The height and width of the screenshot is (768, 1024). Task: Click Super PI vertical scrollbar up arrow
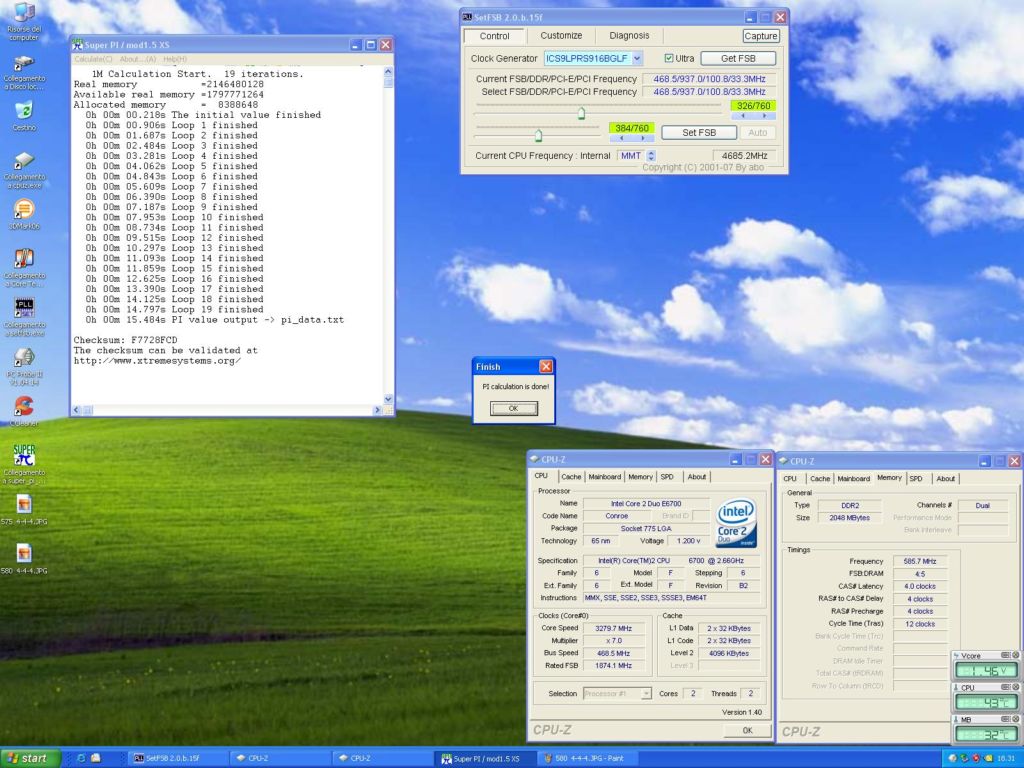(389, 71)
